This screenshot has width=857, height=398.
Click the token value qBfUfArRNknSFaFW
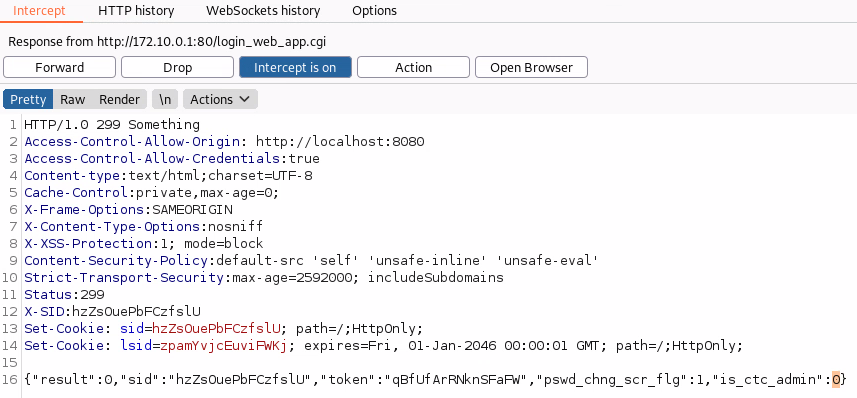[x=457, y=379]
